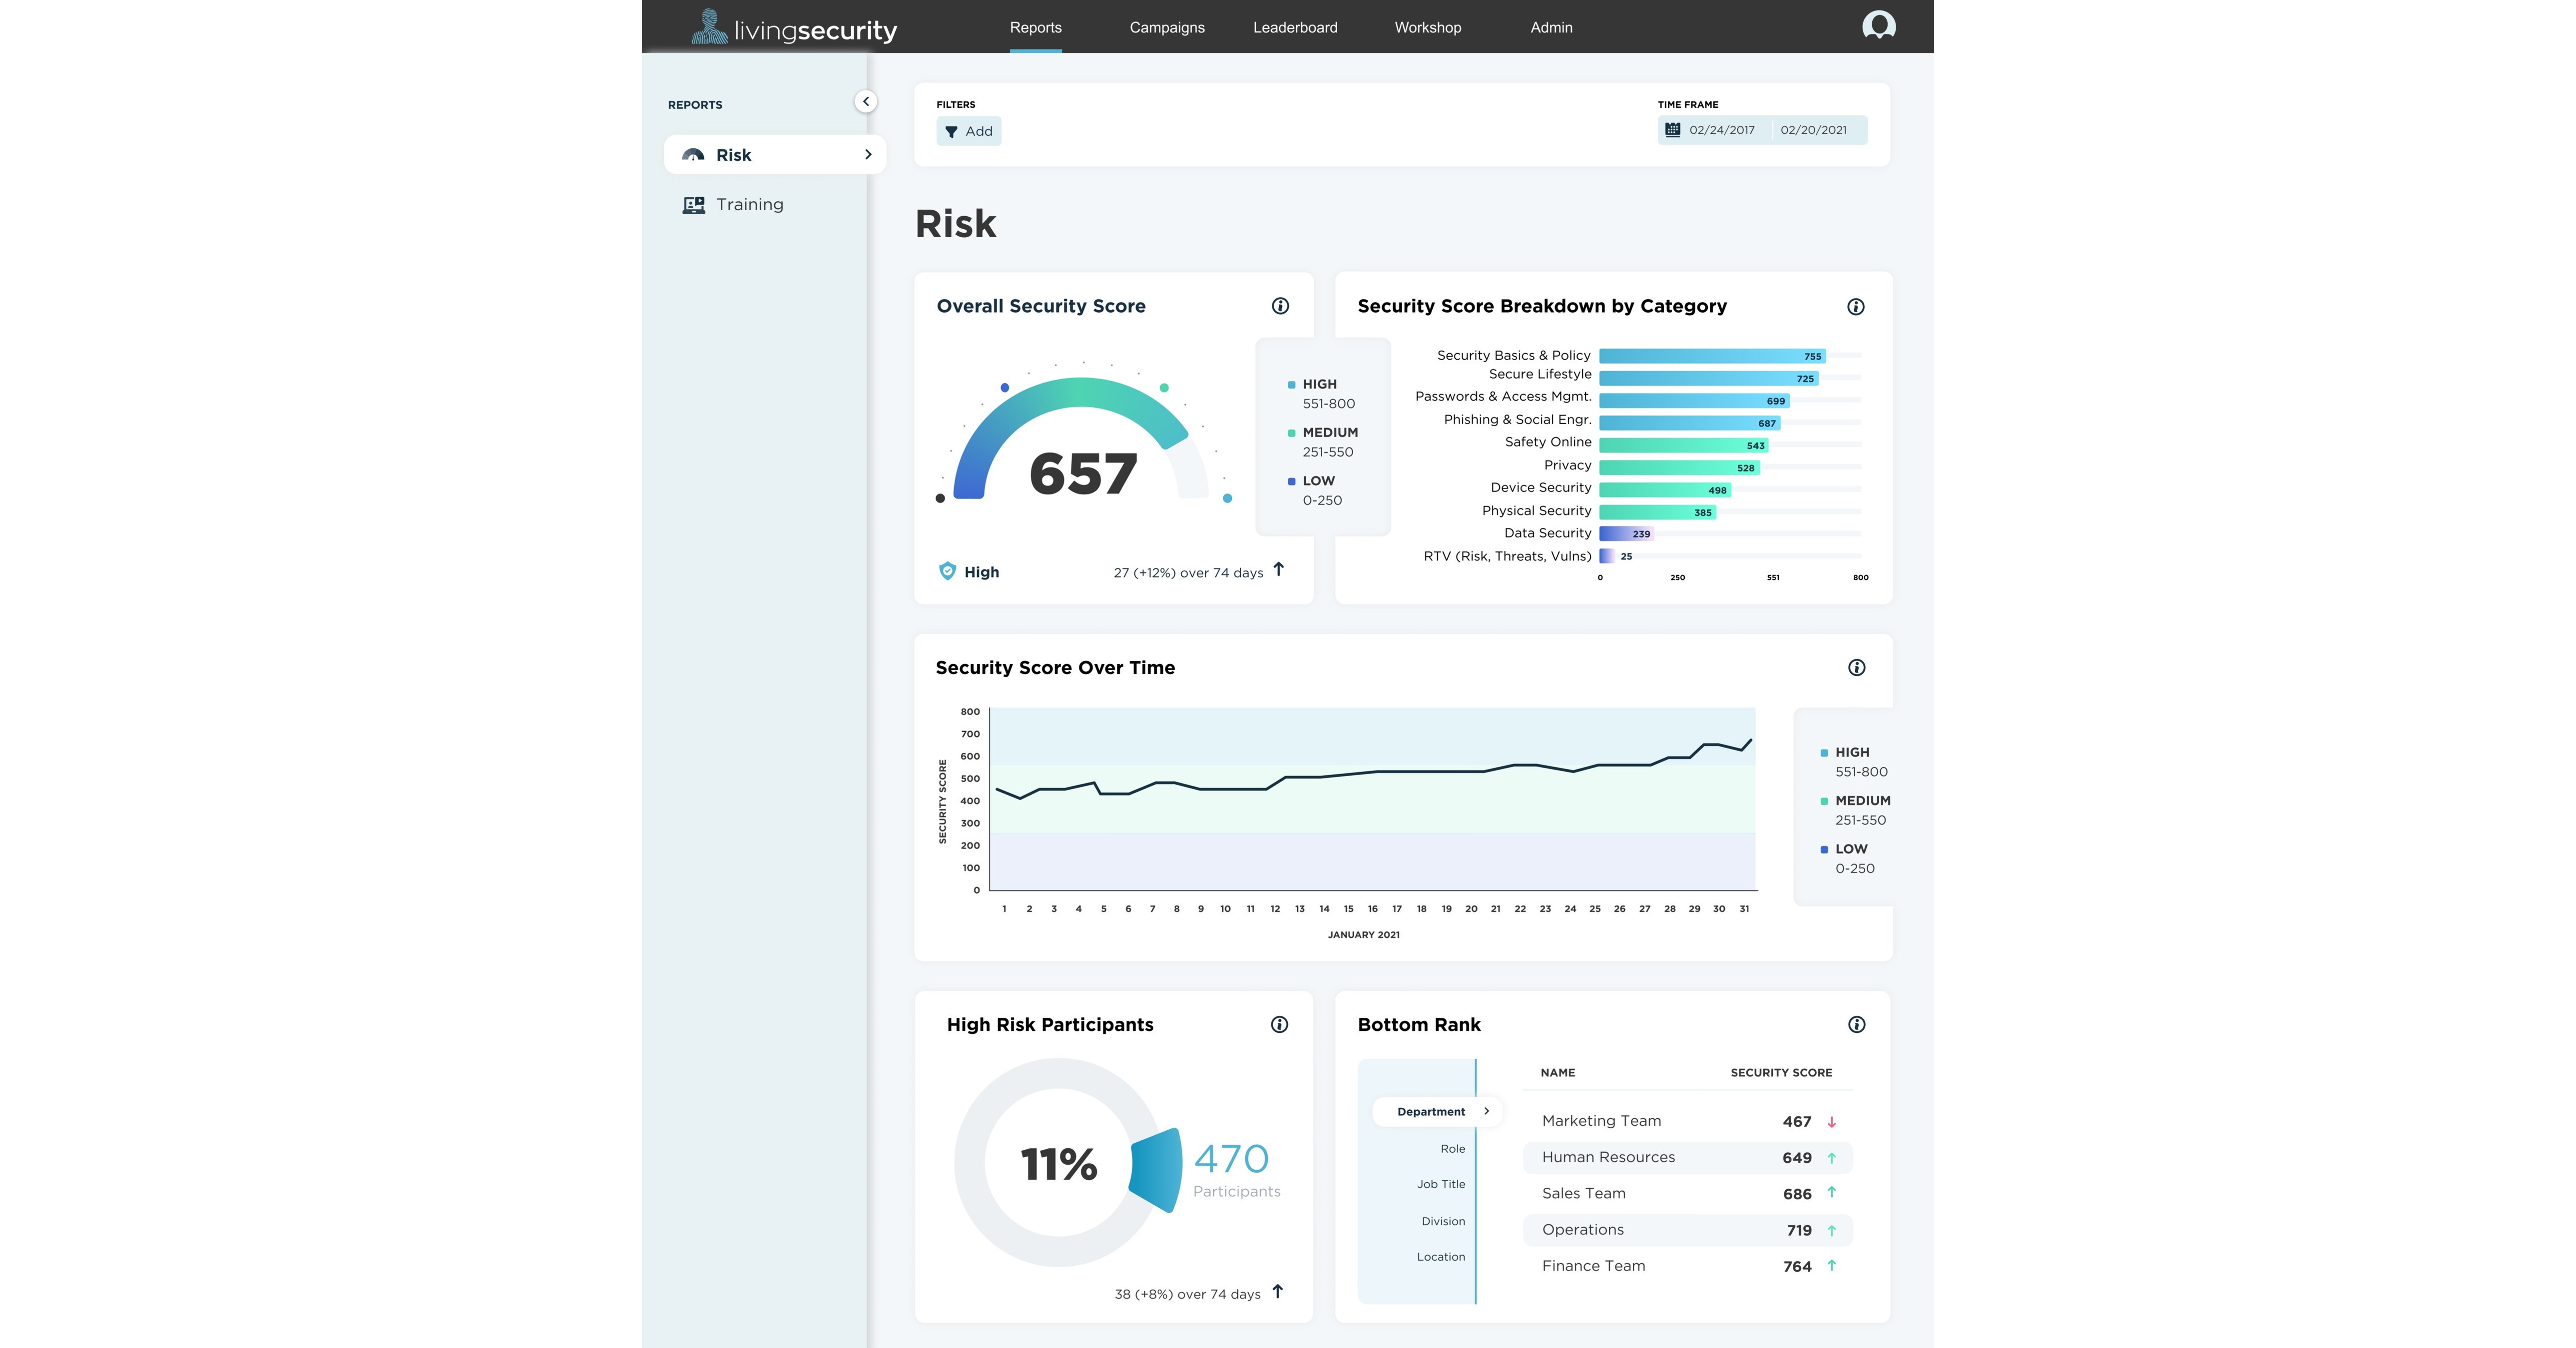This screenshot has height=1348, width=2576.
Task: Click the info icon on High Risk Participants card
Action: coord(1280,1024)
